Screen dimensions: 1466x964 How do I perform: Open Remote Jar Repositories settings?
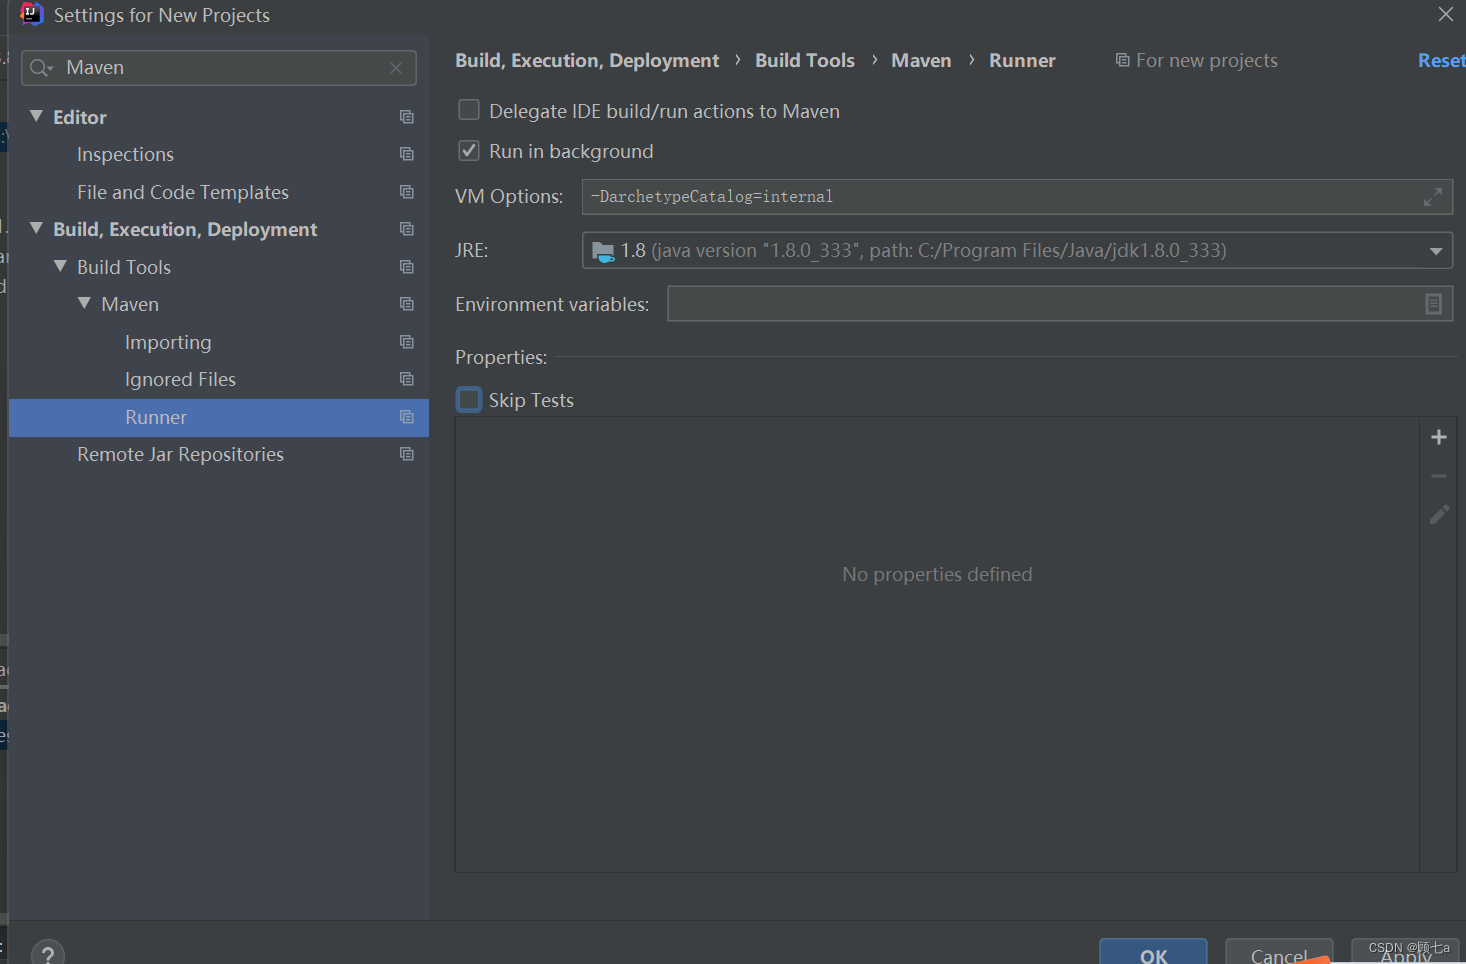click(x=180, y=454)
